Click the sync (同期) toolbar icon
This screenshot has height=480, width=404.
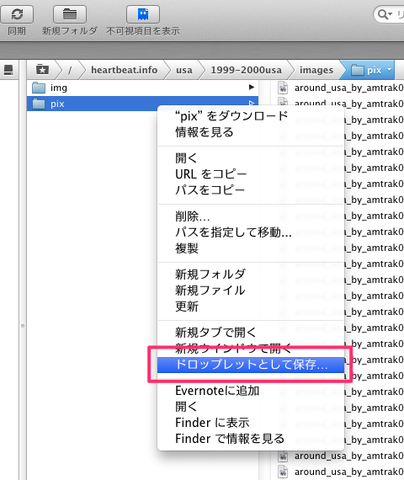click(x=17, y=14)
